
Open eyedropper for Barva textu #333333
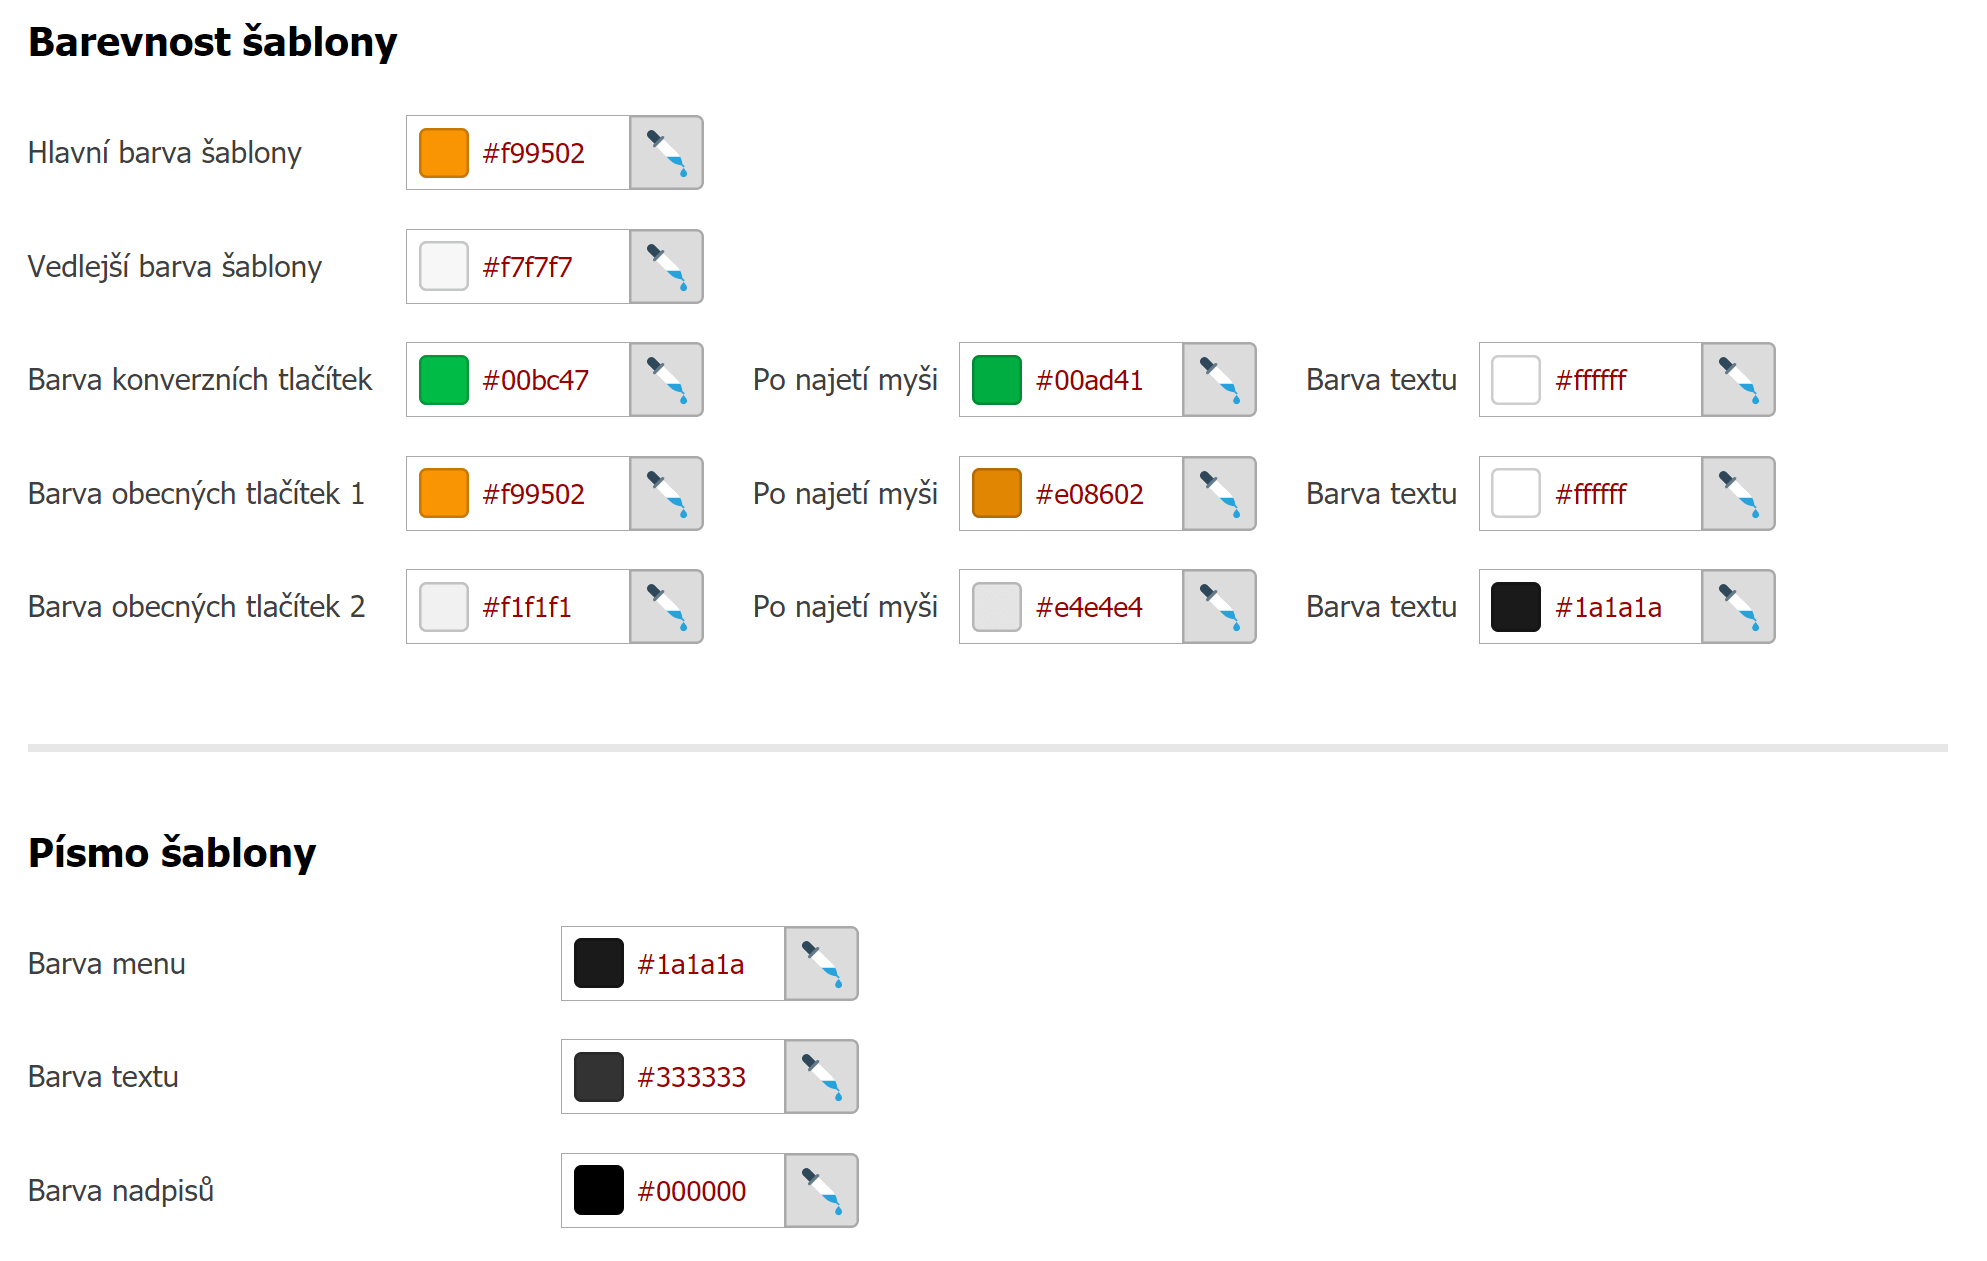tap(821, 1077)
